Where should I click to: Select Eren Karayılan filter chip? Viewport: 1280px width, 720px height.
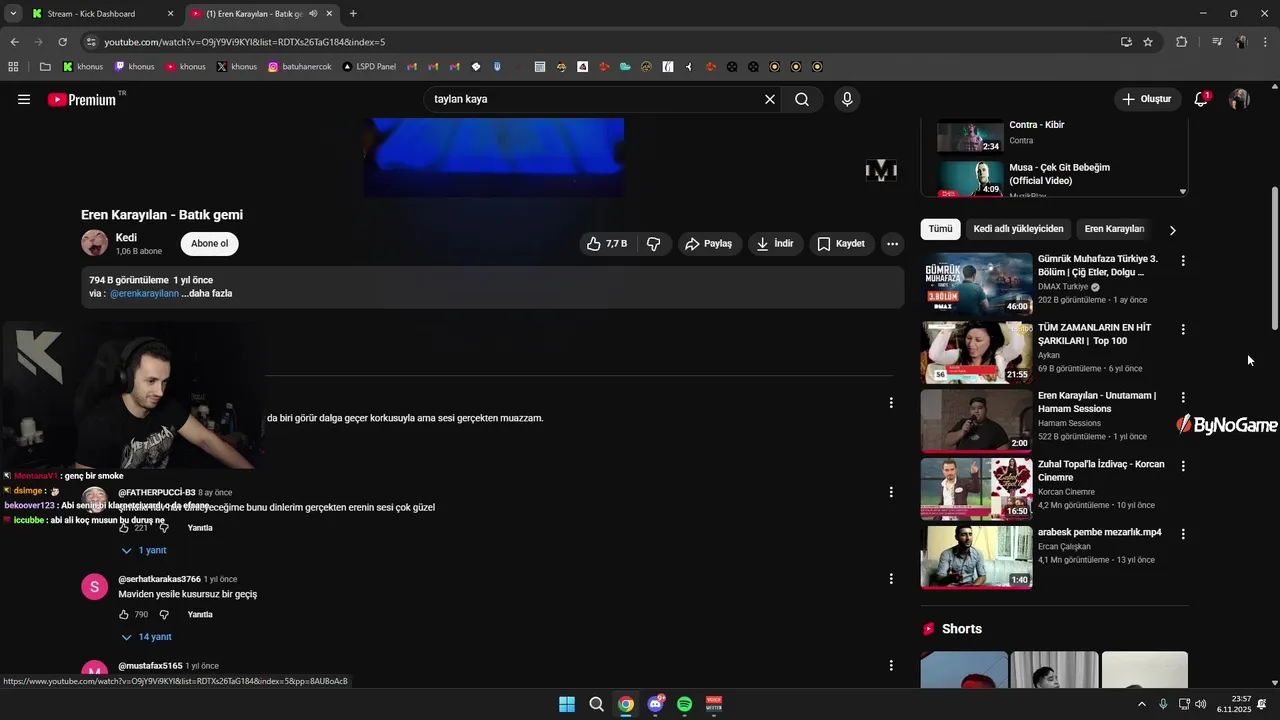1114,229
